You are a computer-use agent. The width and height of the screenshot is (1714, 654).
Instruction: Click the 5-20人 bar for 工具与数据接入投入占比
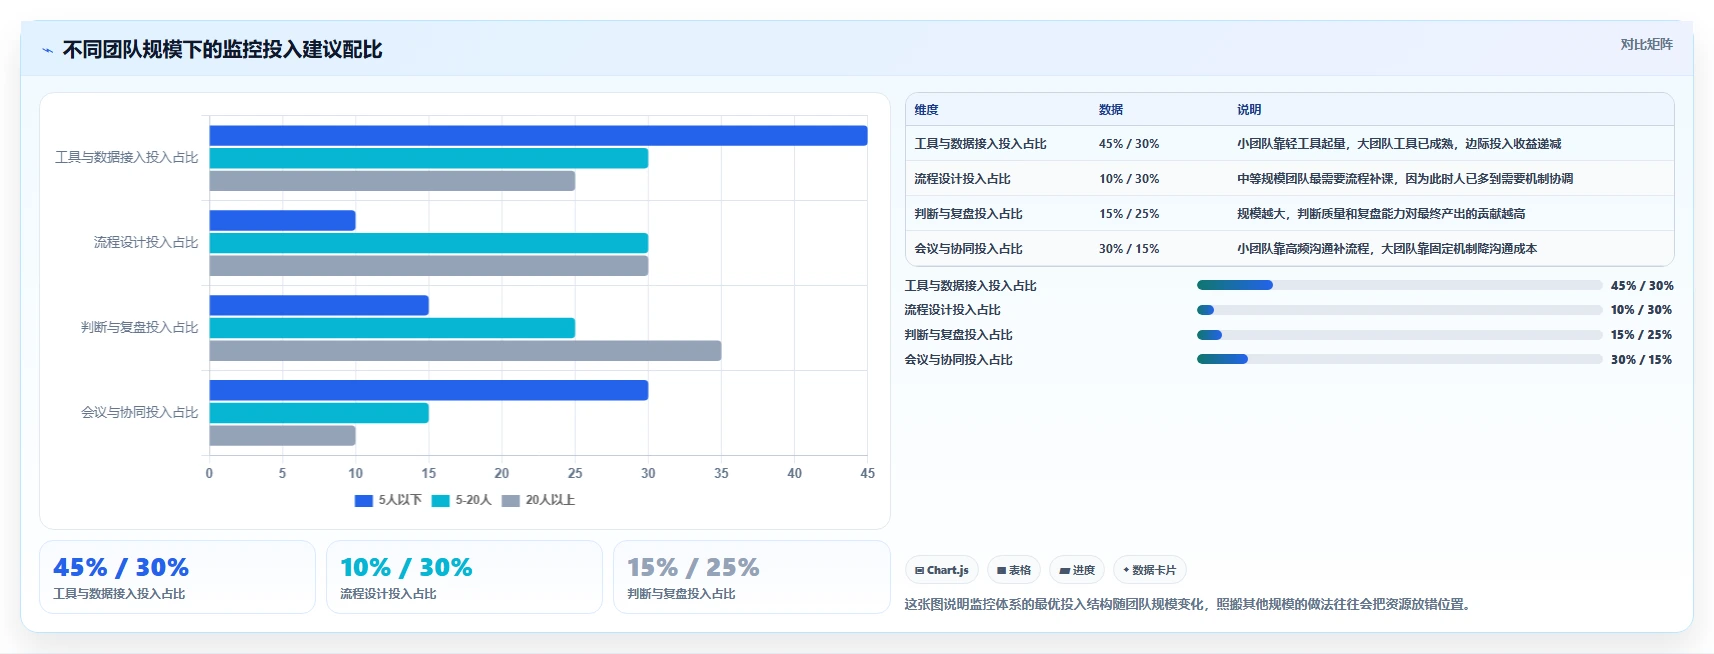[428, 158]
